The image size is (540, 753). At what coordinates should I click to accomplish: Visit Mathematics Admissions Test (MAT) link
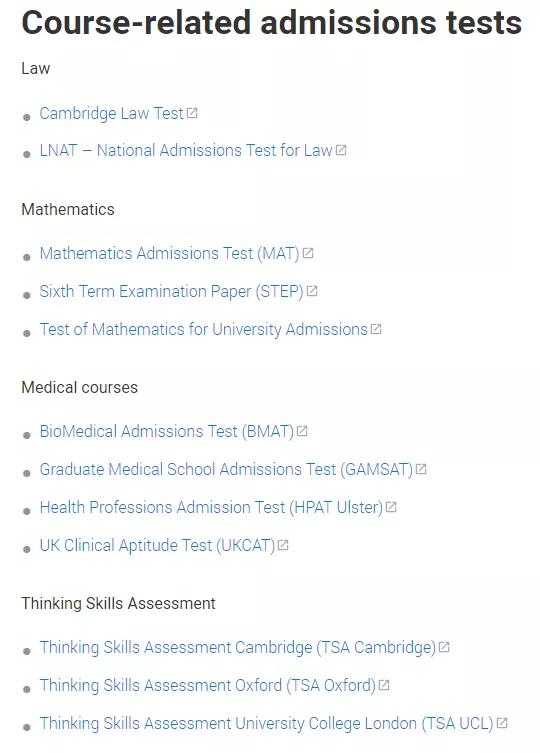pos(170,254)
